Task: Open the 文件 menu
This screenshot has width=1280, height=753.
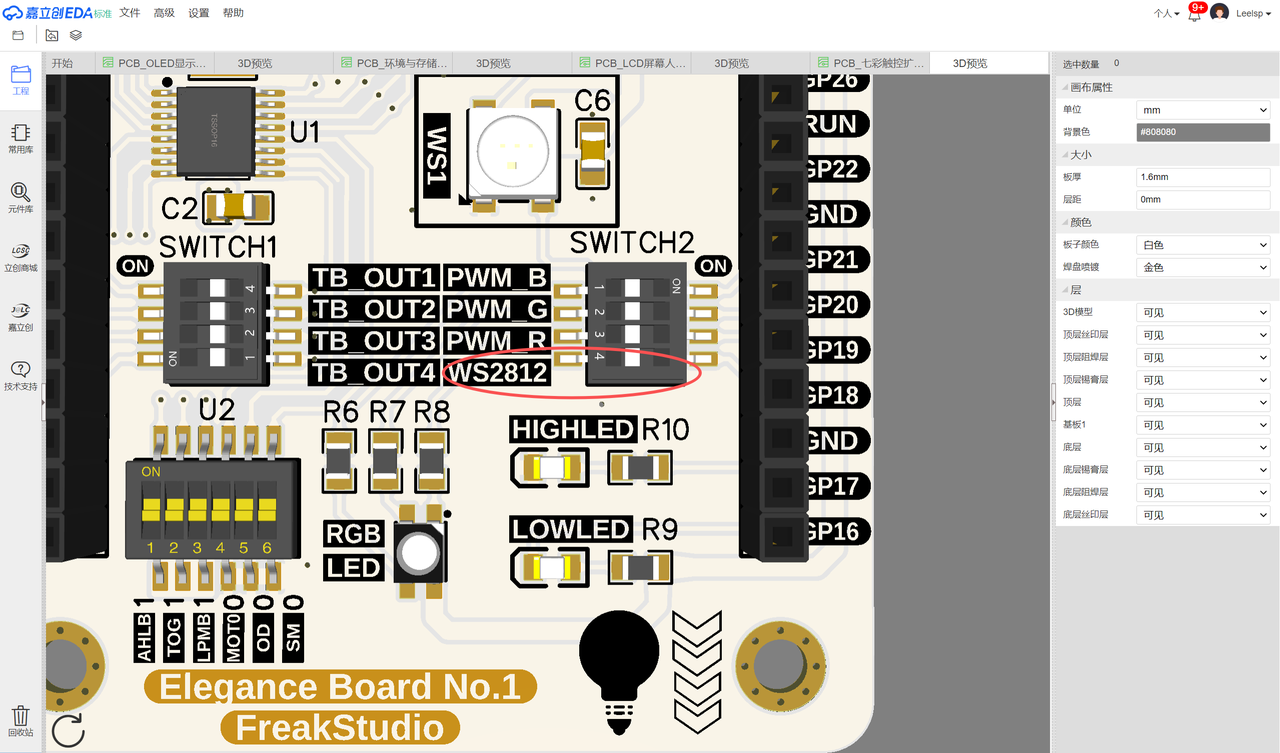Action: [x=130, y=13]
